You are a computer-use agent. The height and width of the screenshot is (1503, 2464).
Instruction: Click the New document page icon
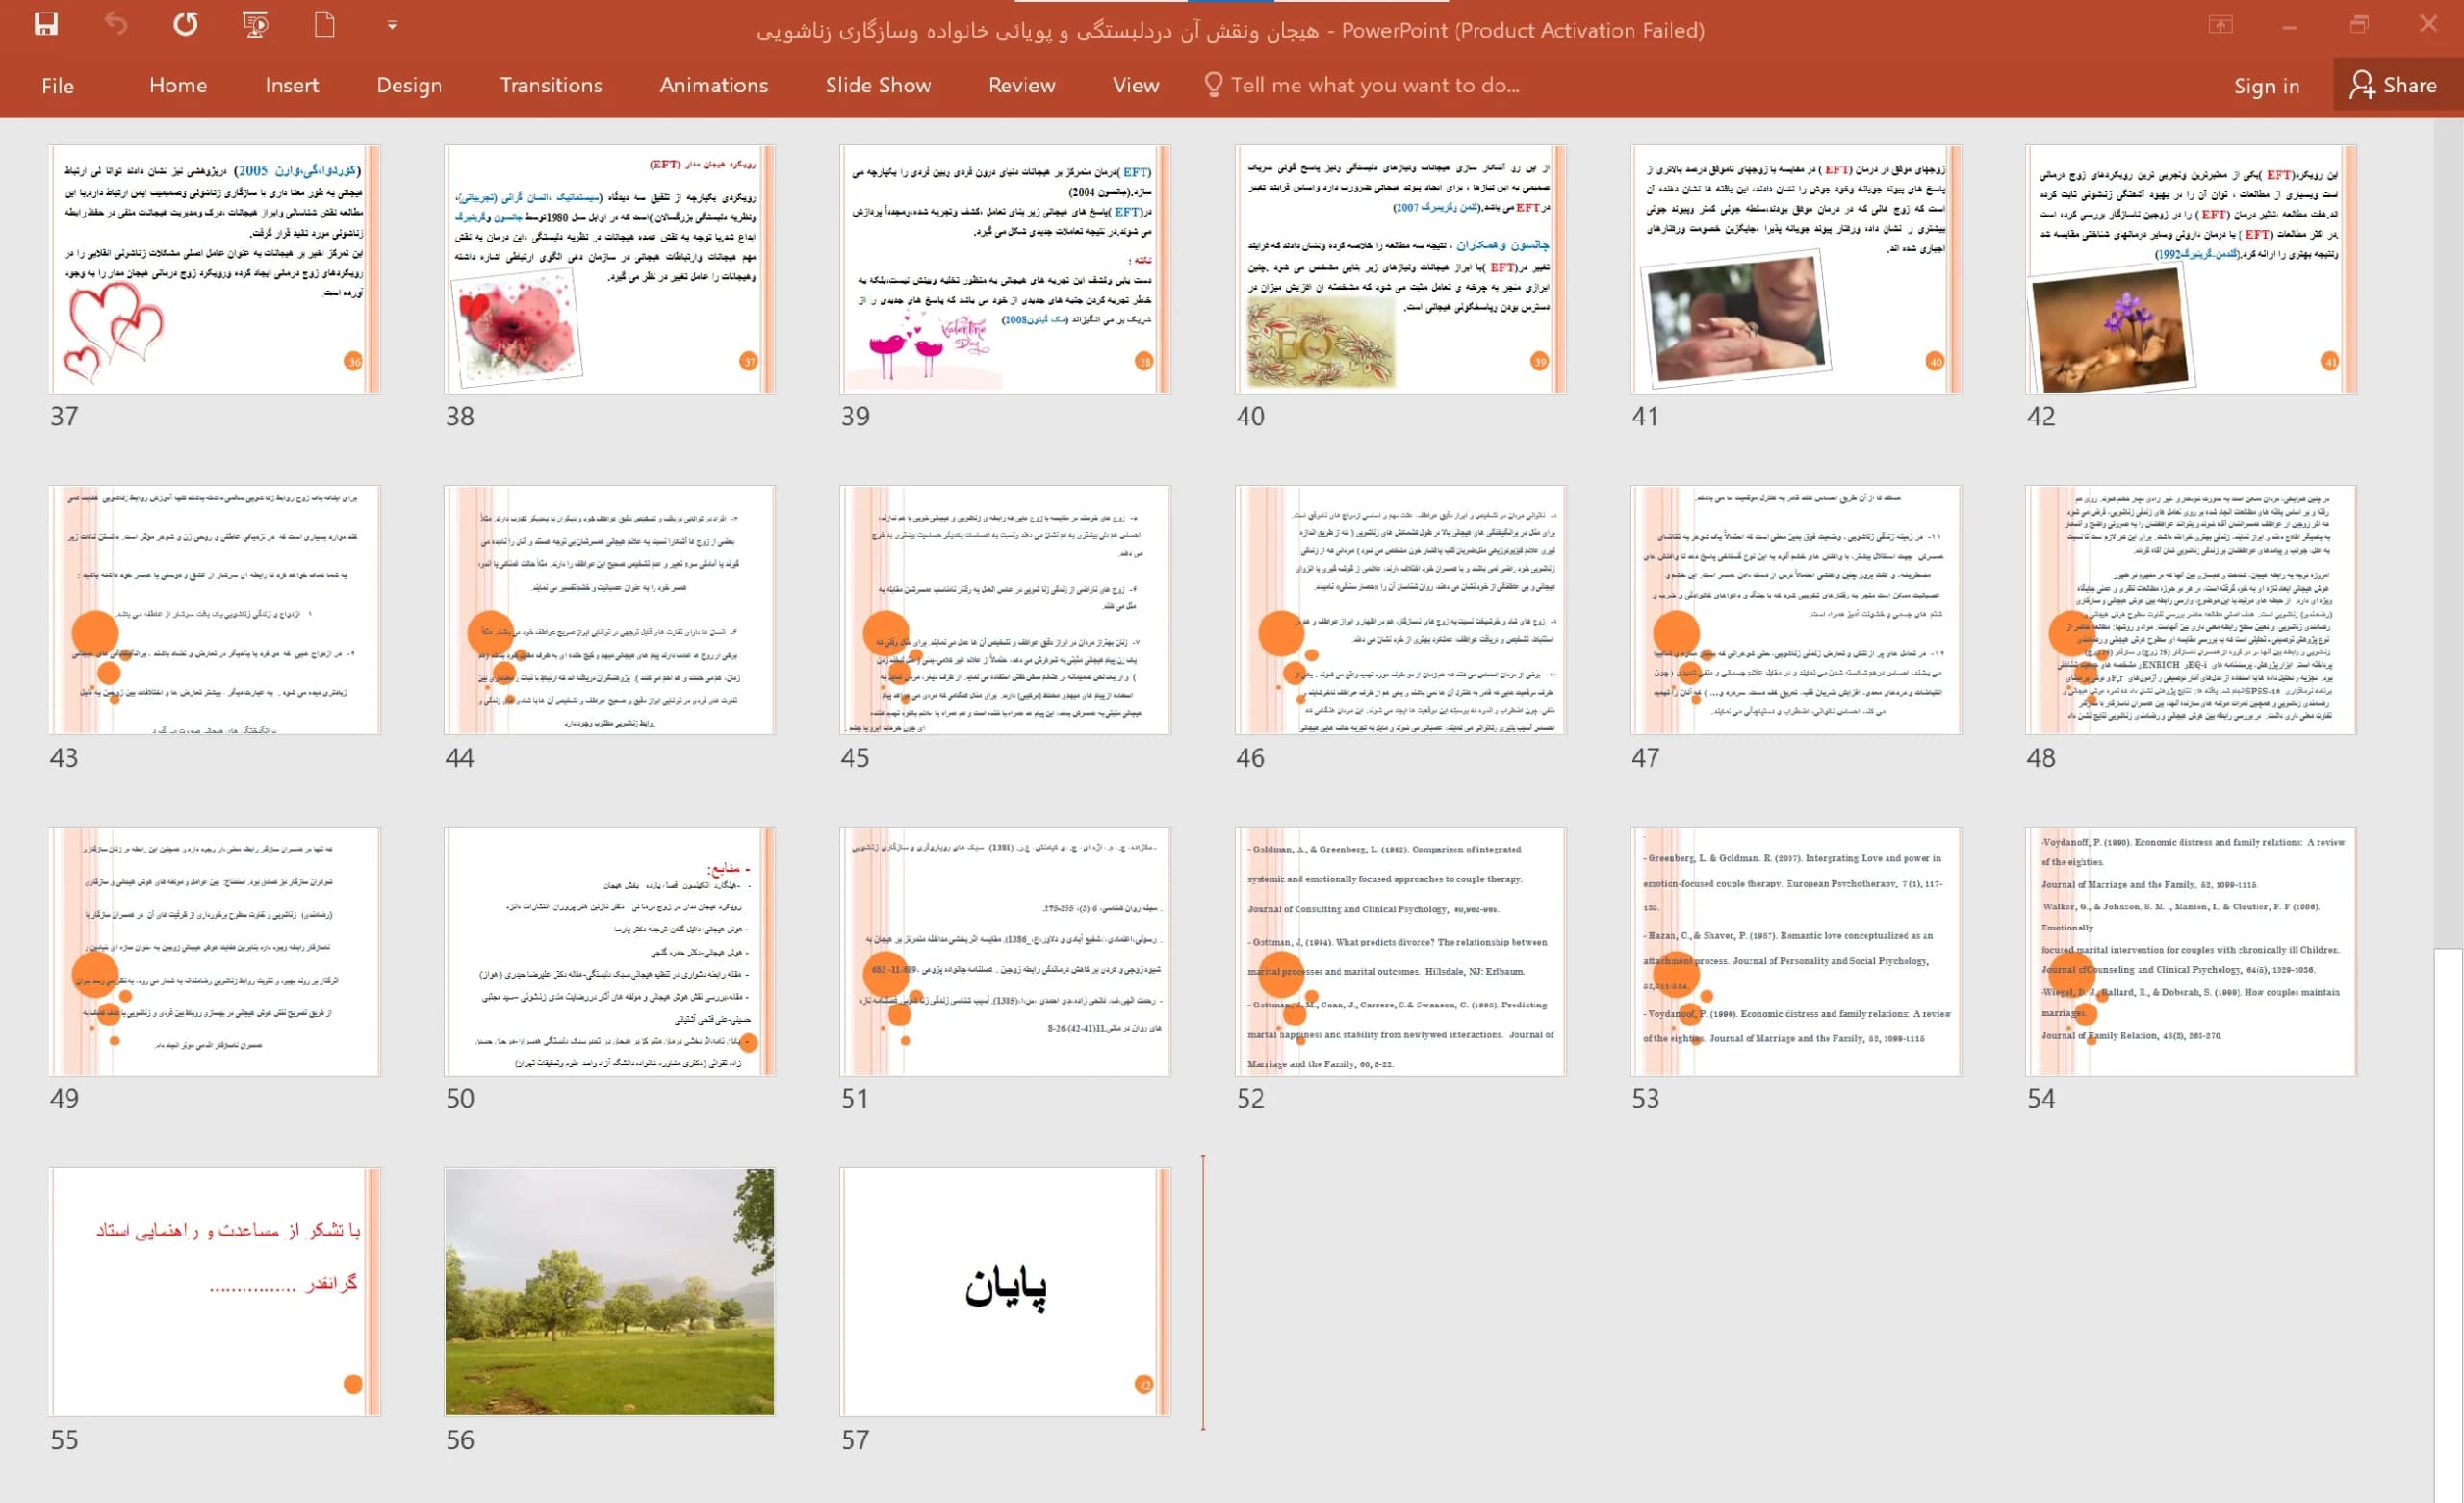point(324,24)
